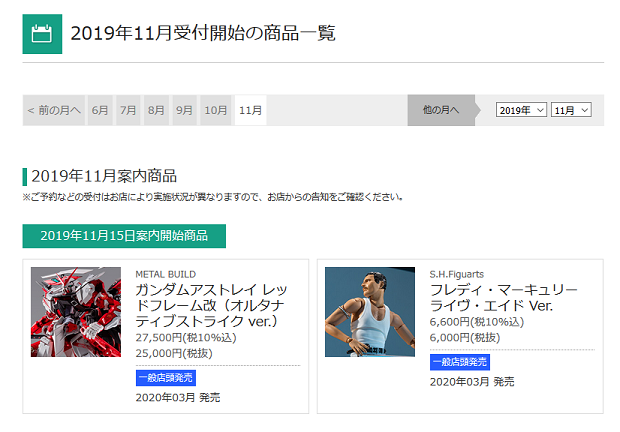The width and height of the screenshot is (620, 432).
Task: Click the 2019年11月受付開始の商品一覧 page title
Action: [x=203, y=33]
